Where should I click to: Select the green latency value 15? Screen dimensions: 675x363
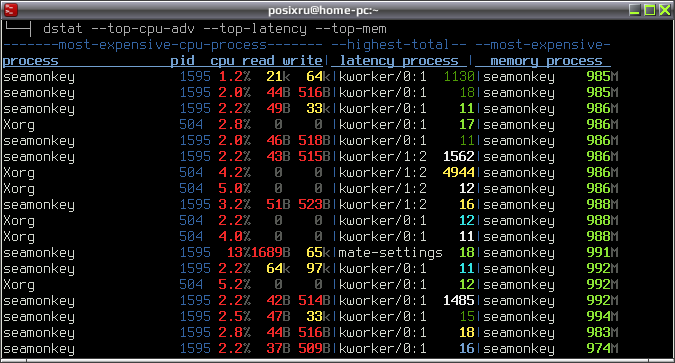point(467,317)
